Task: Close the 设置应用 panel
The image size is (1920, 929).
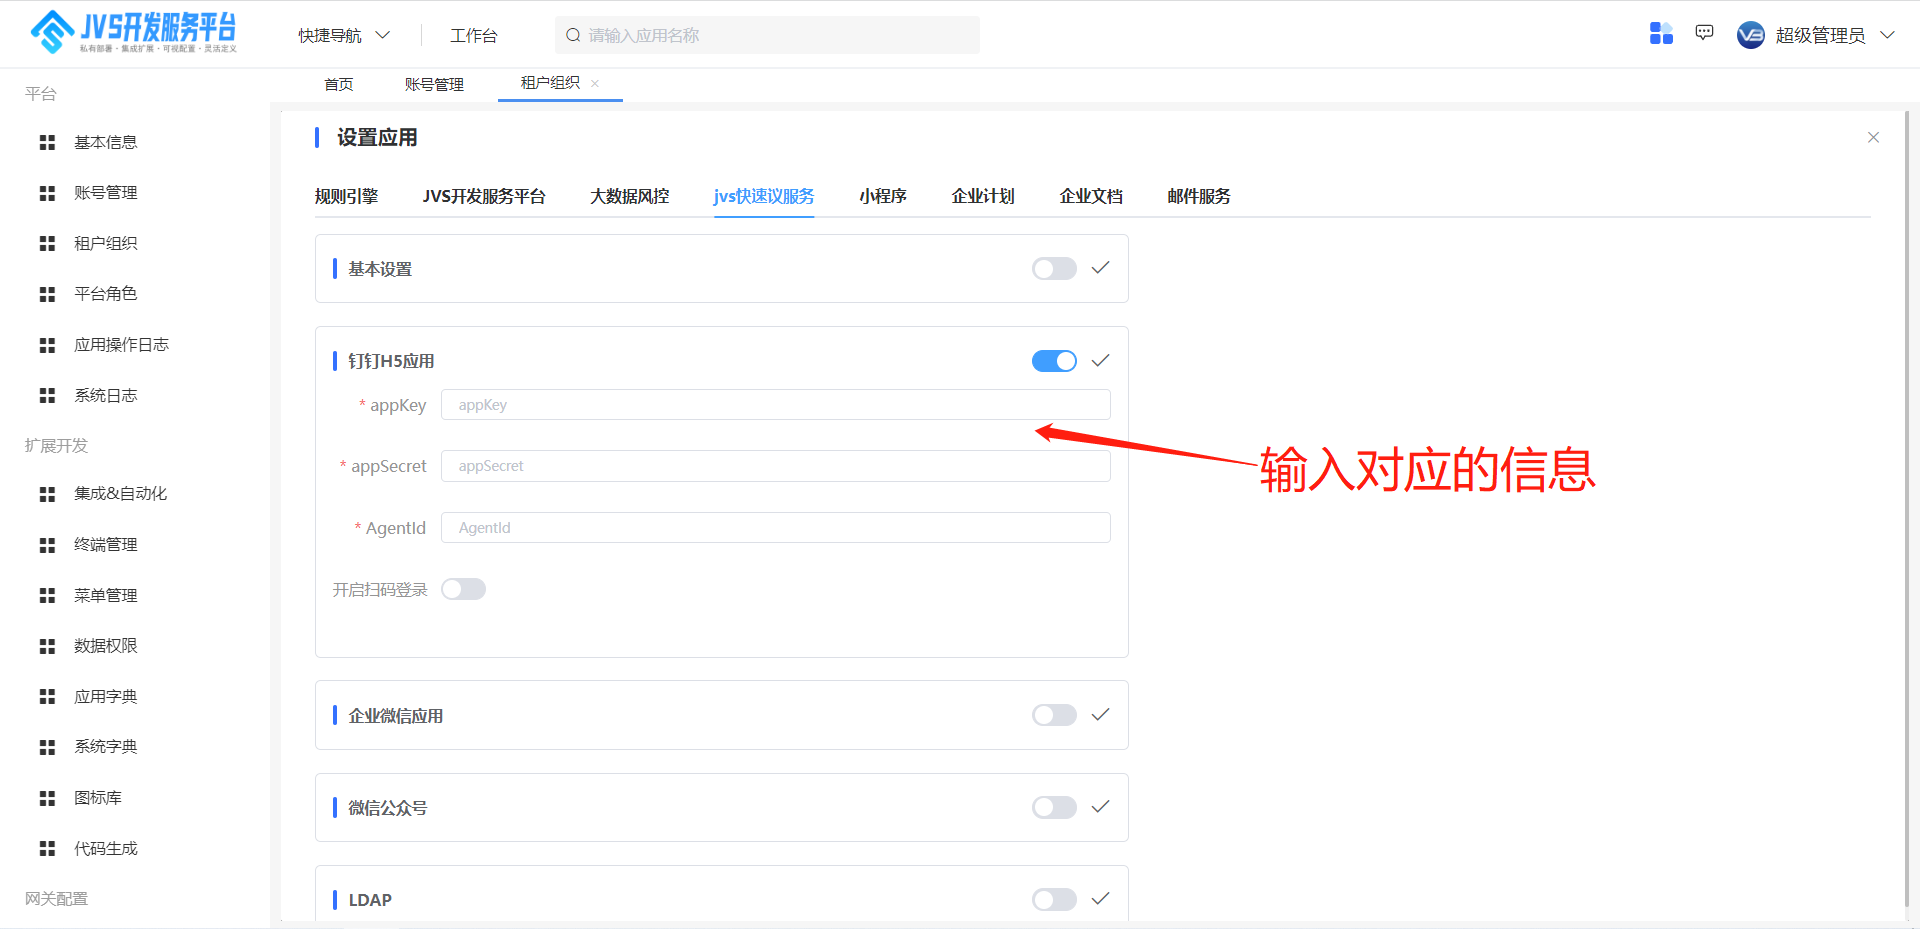Action: click(x=1873, y=137)
